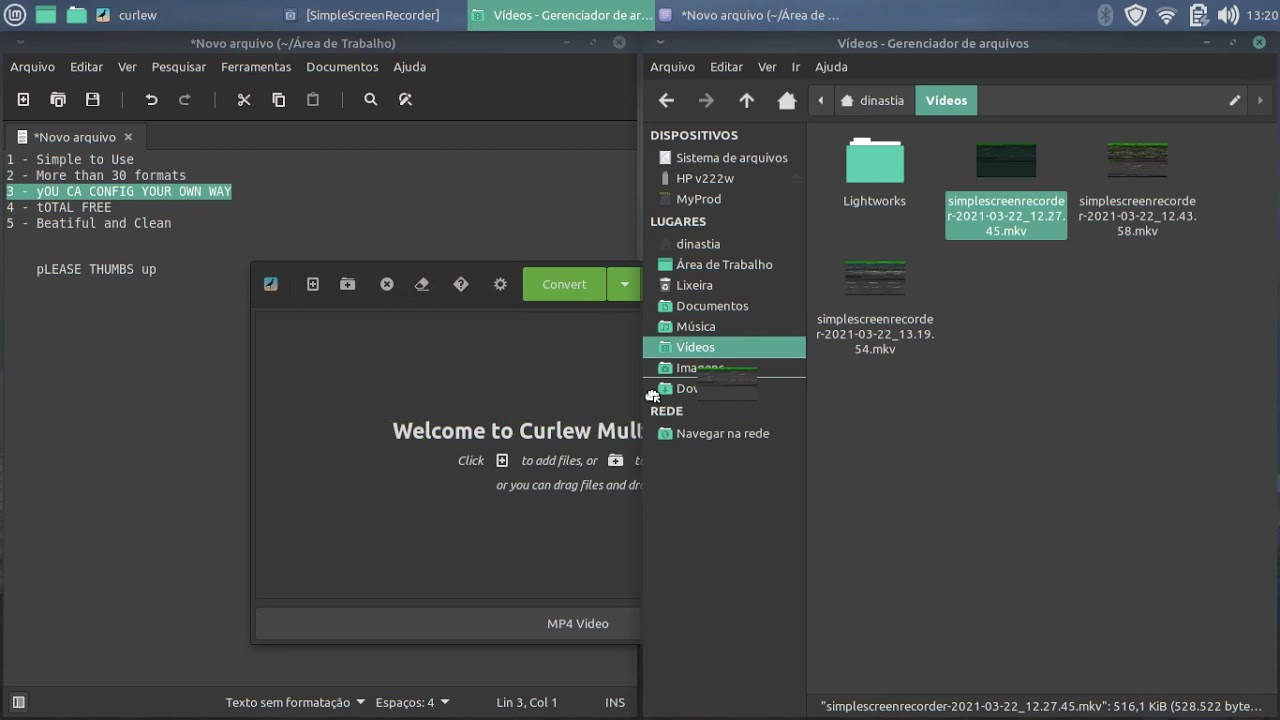Click the magnifier search icon in text editor
1280x720 pixels.
coord(371,99)
